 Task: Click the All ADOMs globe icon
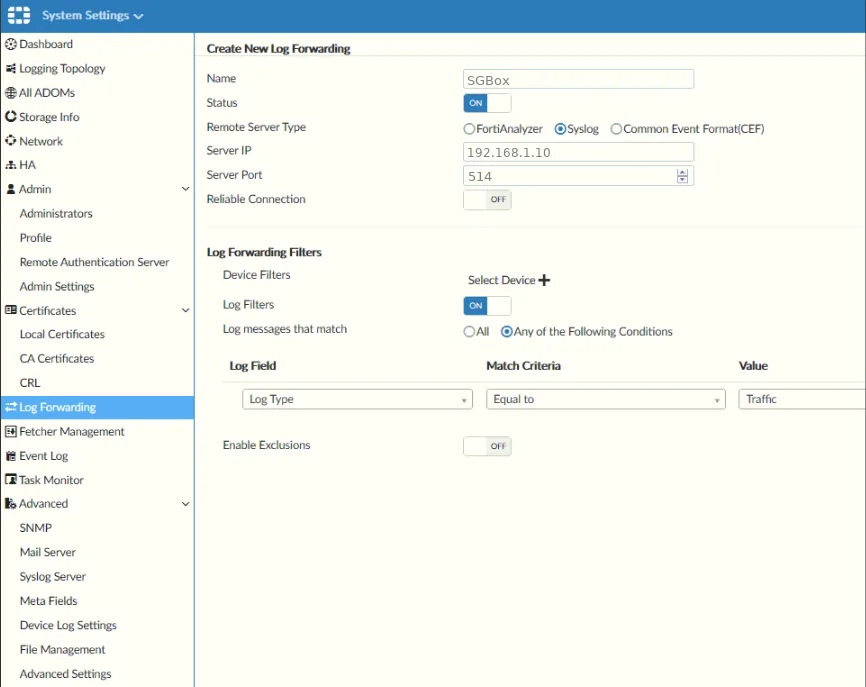[11, 93]
